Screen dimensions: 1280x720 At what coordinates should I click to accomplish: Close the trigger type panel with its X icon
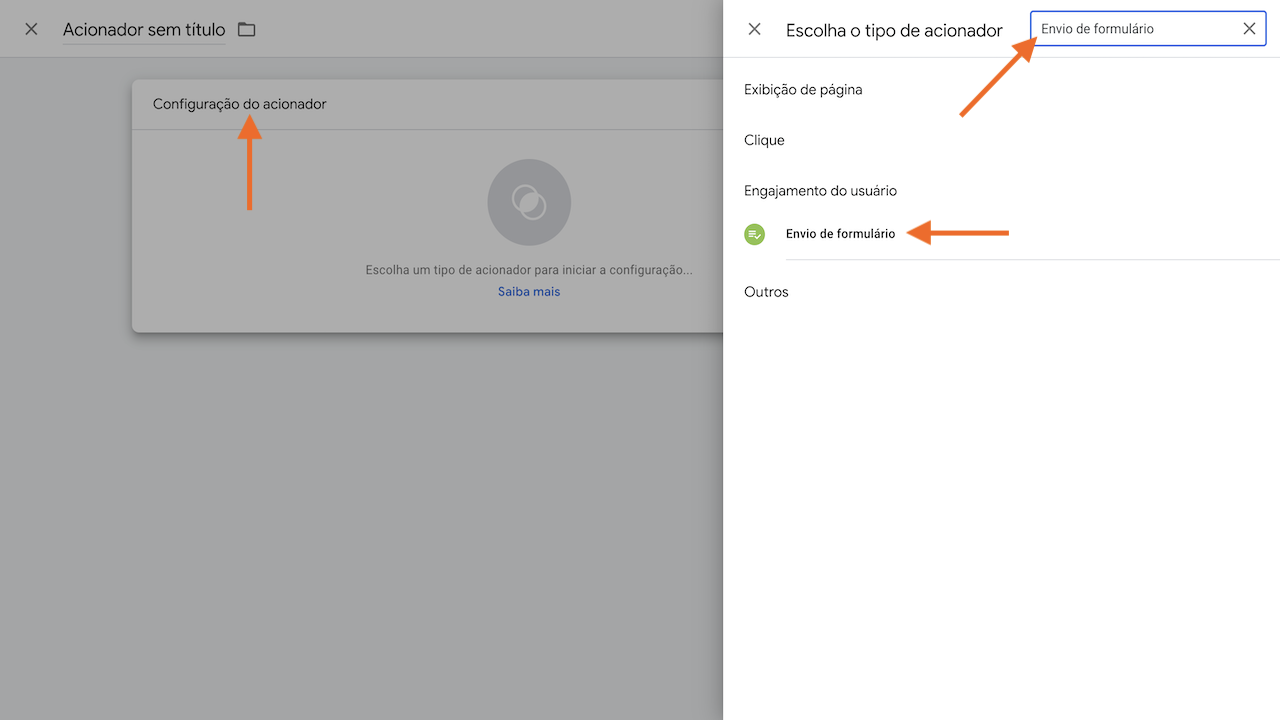(754, 30)
